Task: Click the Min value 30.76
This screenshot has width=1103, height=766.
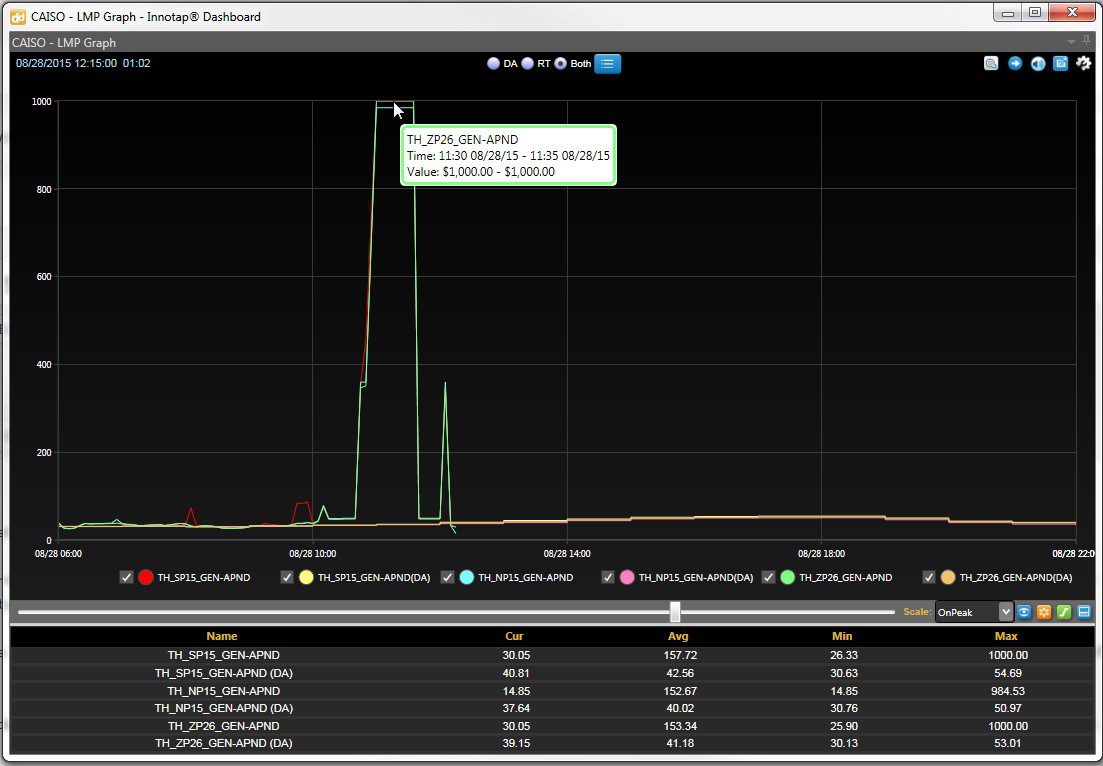Action: click(843, 708)
